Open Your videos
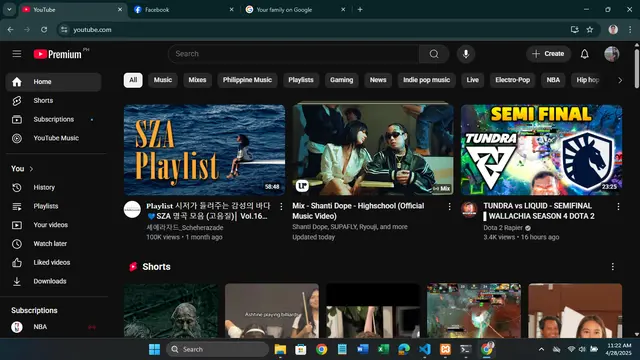Screen dimensions: 640x360 tap(53, 225)
